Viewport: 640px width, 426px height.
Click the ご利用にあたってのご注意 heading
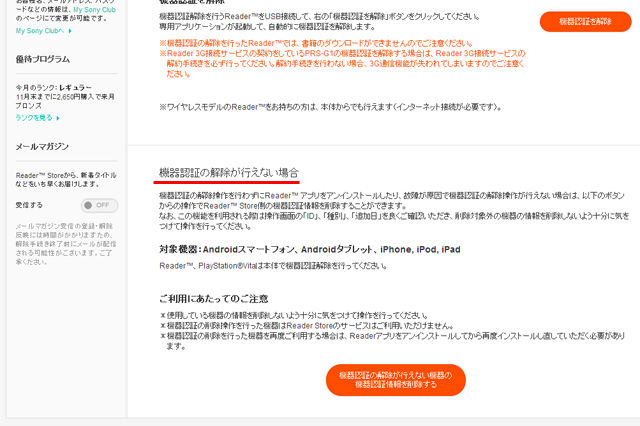pyautogui.click(x=213, y=299)
